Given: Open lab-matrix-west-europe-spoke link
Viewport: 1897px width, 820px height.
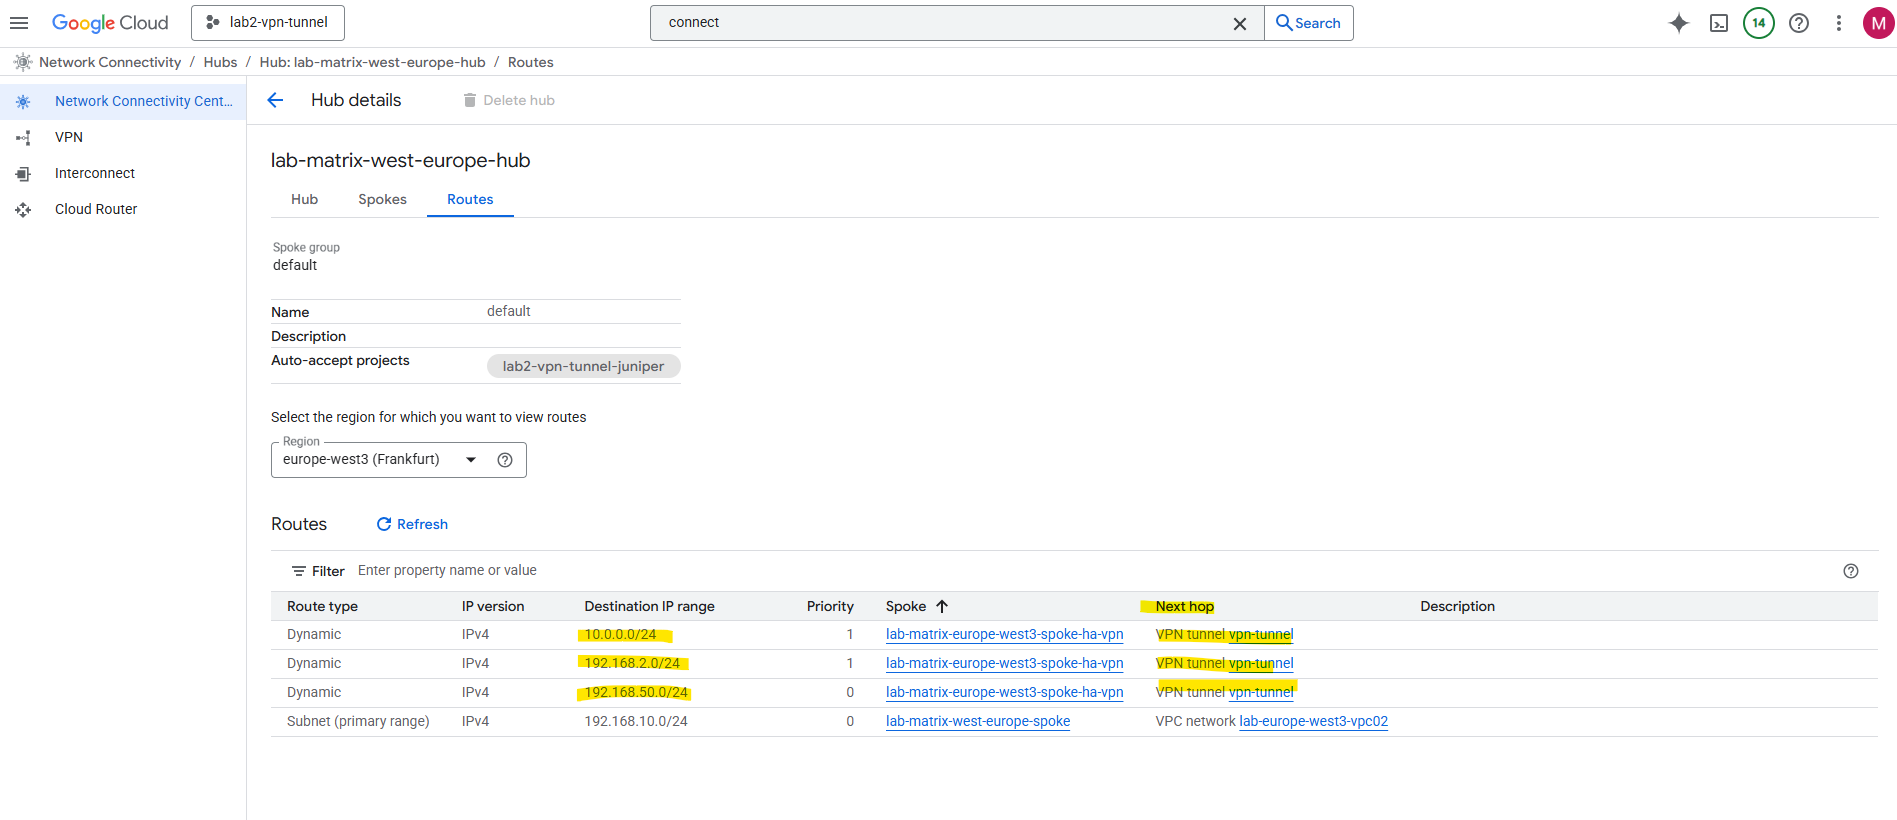Looking at the screenshot, I should (x=977, y=721).
